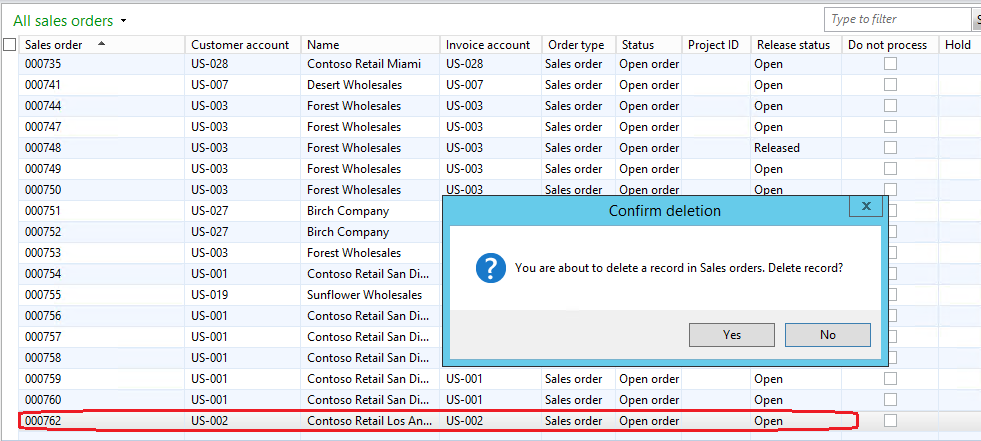Click the Order type column header
The width and height of the screenshot is (981, 441).
[x=574, y=44]
